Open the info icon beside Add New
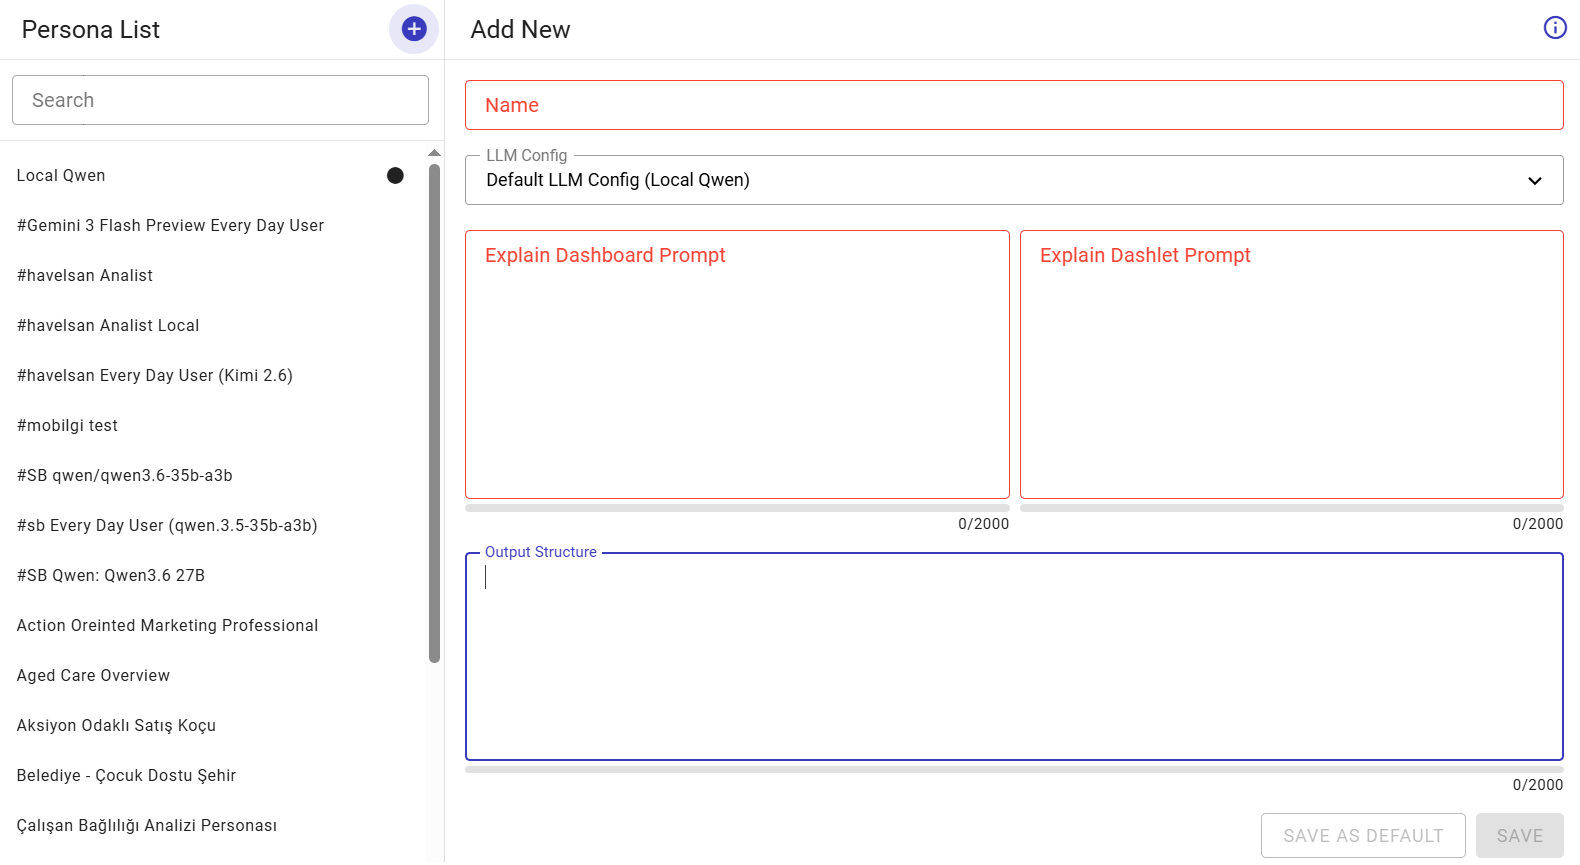This screenshot has height=865, width=1580. 1555,28
